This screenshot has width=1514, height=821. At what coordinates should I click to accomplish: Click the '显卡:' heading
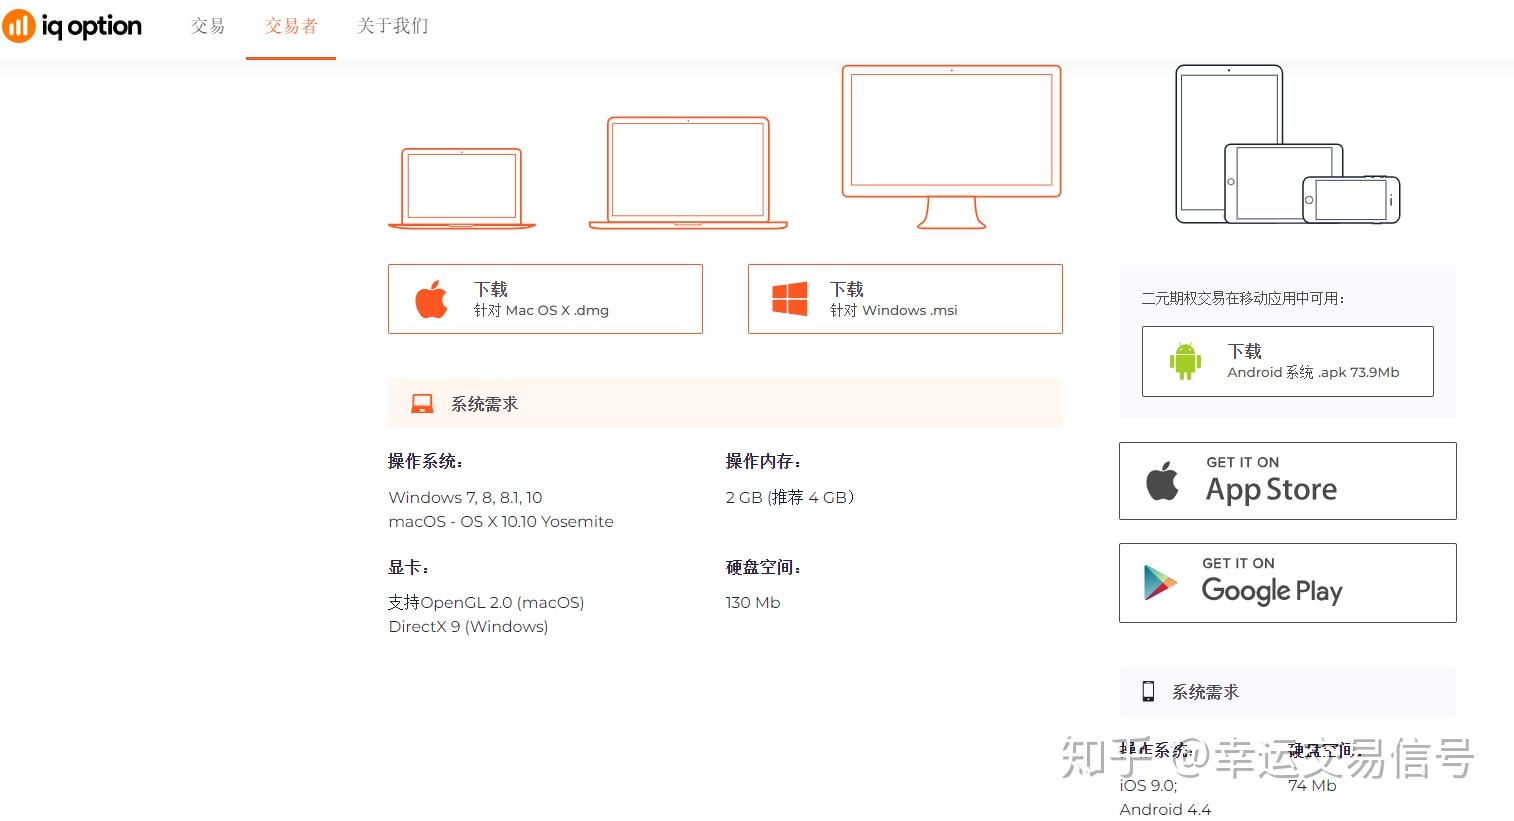point(408,567)
